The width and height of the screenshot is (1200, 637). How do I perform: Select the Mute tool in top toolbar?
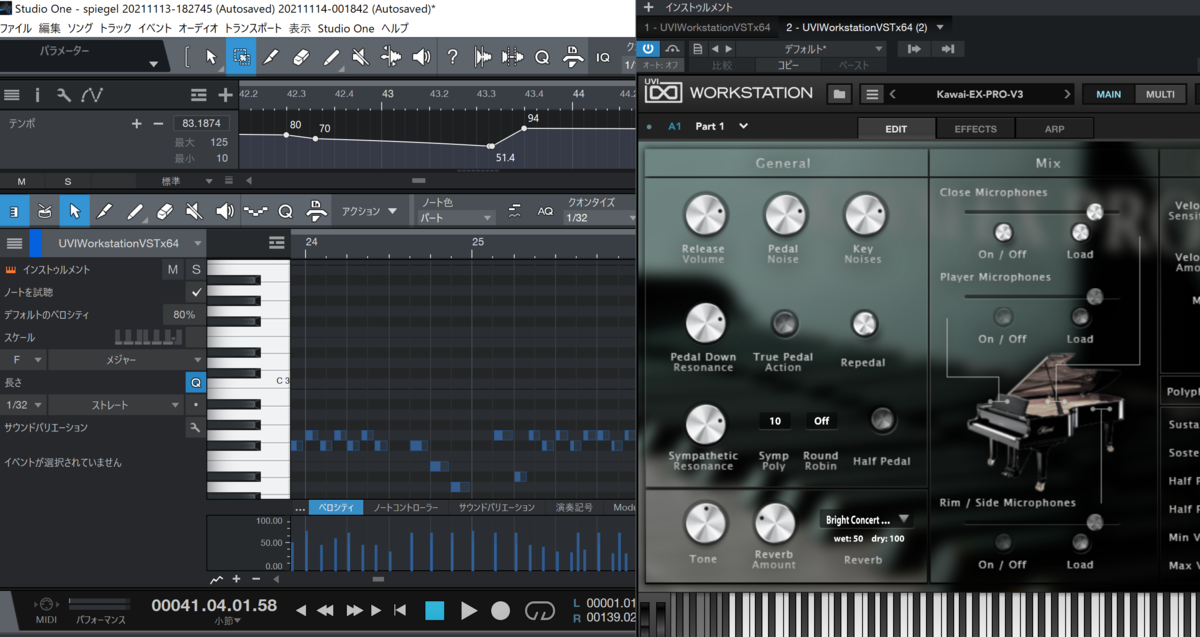(x=360, y=57)
